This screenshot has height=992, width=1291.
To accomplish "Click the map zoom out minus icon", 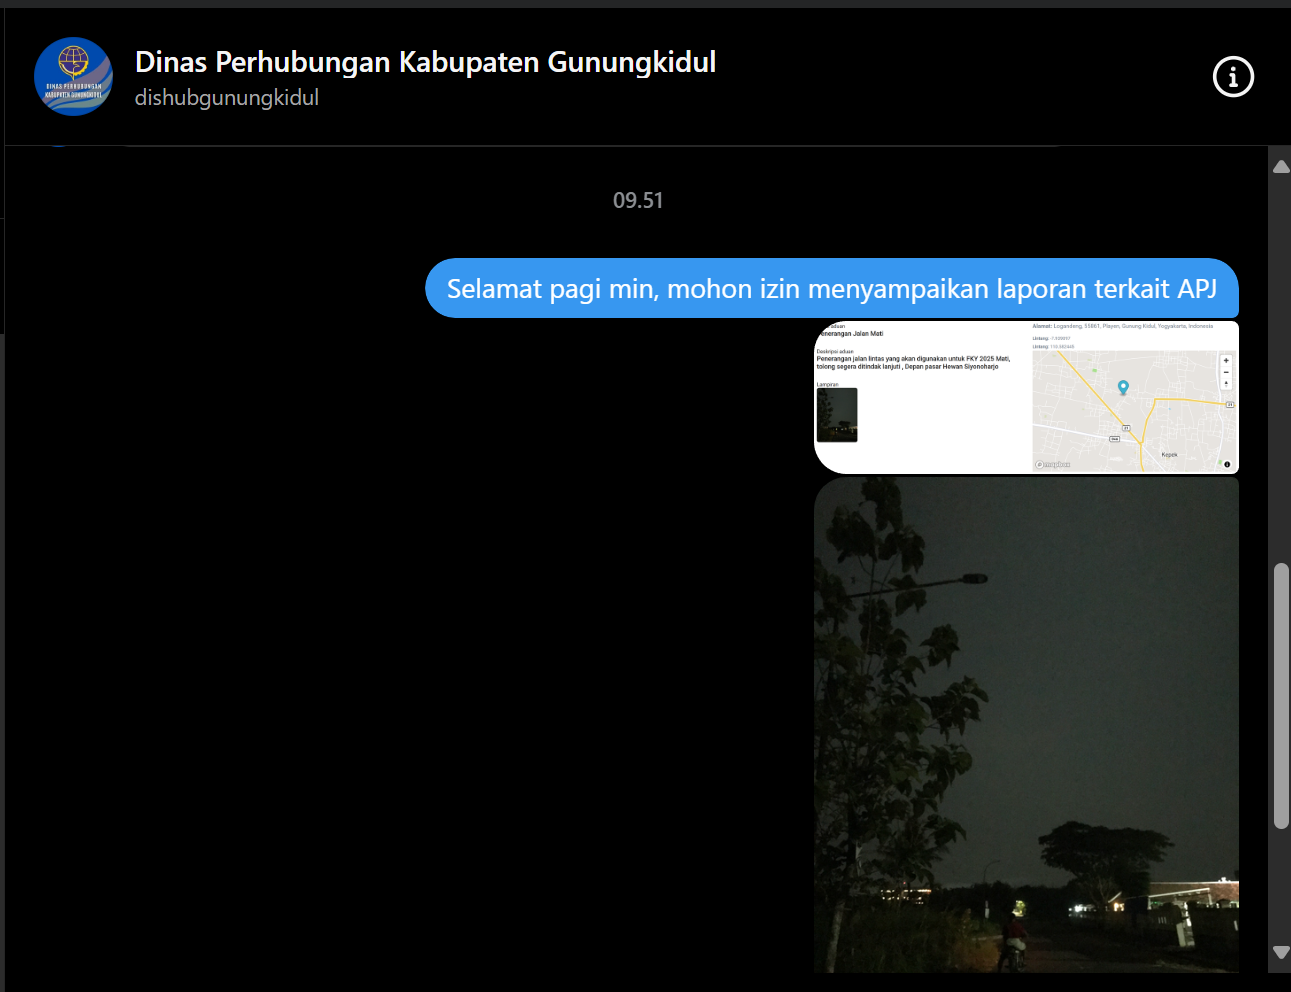I will click(1226, 372).
